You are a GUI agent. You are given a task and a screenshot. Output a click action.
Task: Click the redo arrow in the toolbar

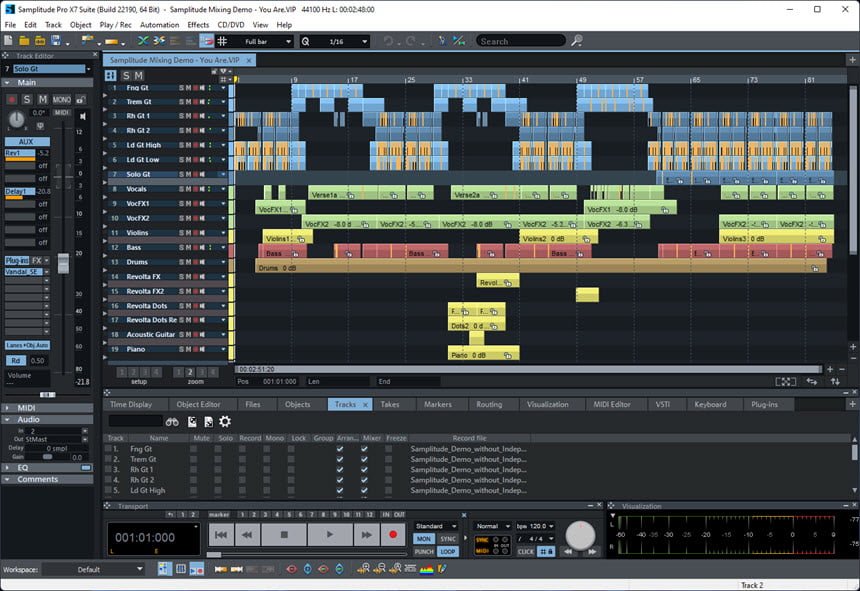(x=410, y=41)
